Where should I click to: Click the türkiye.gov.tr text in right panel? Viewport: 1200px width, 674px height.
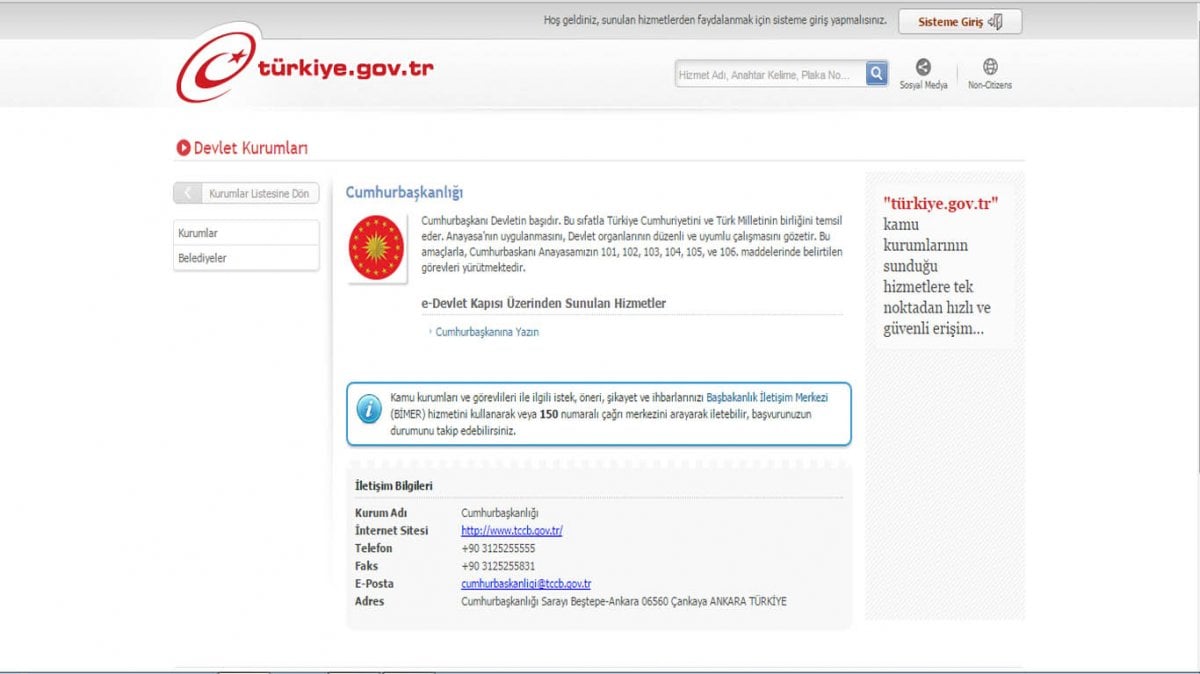[943, 202]
